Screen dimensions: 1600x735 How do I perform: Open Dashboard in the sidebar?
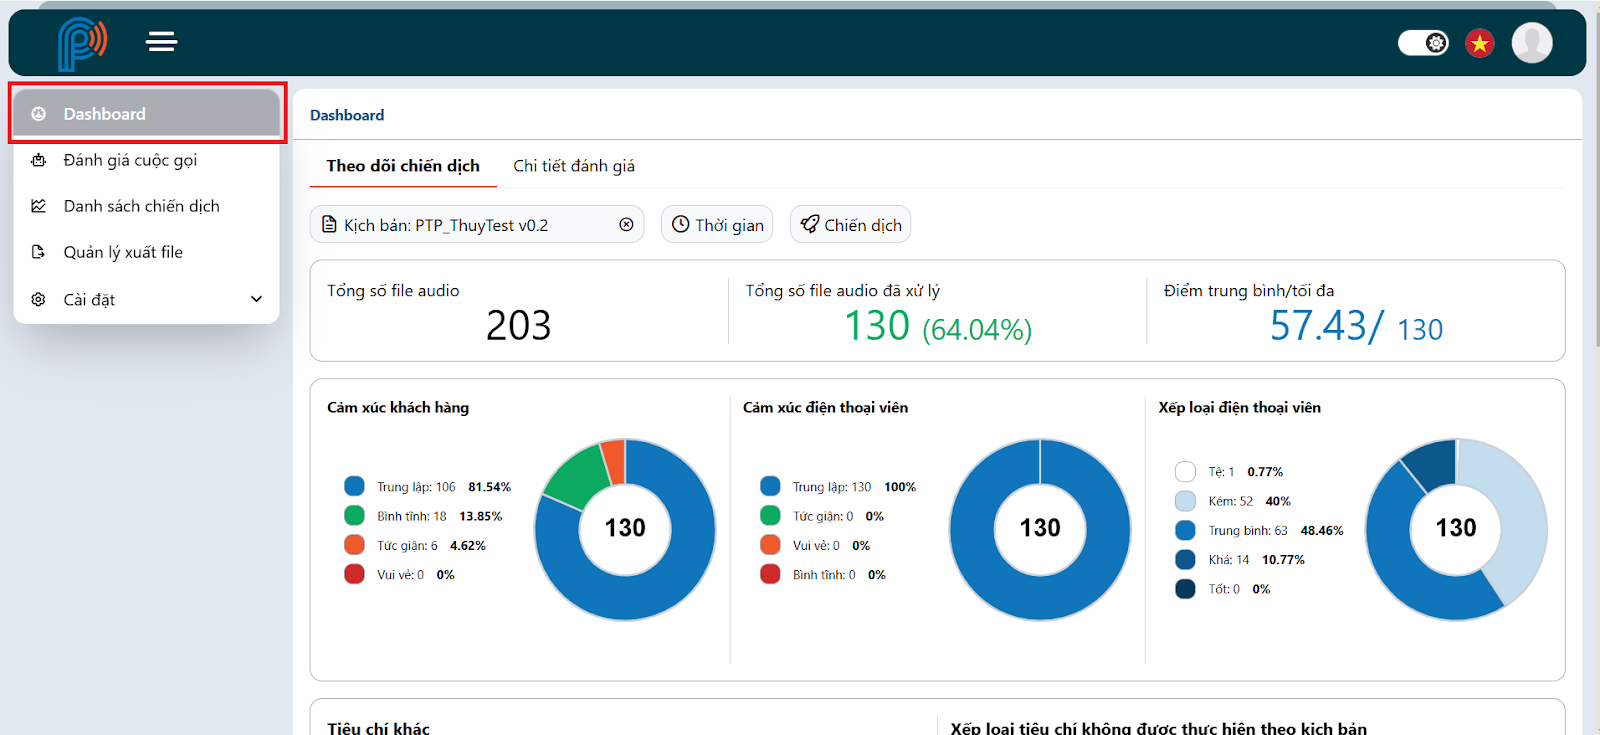[x=147, y=113]
